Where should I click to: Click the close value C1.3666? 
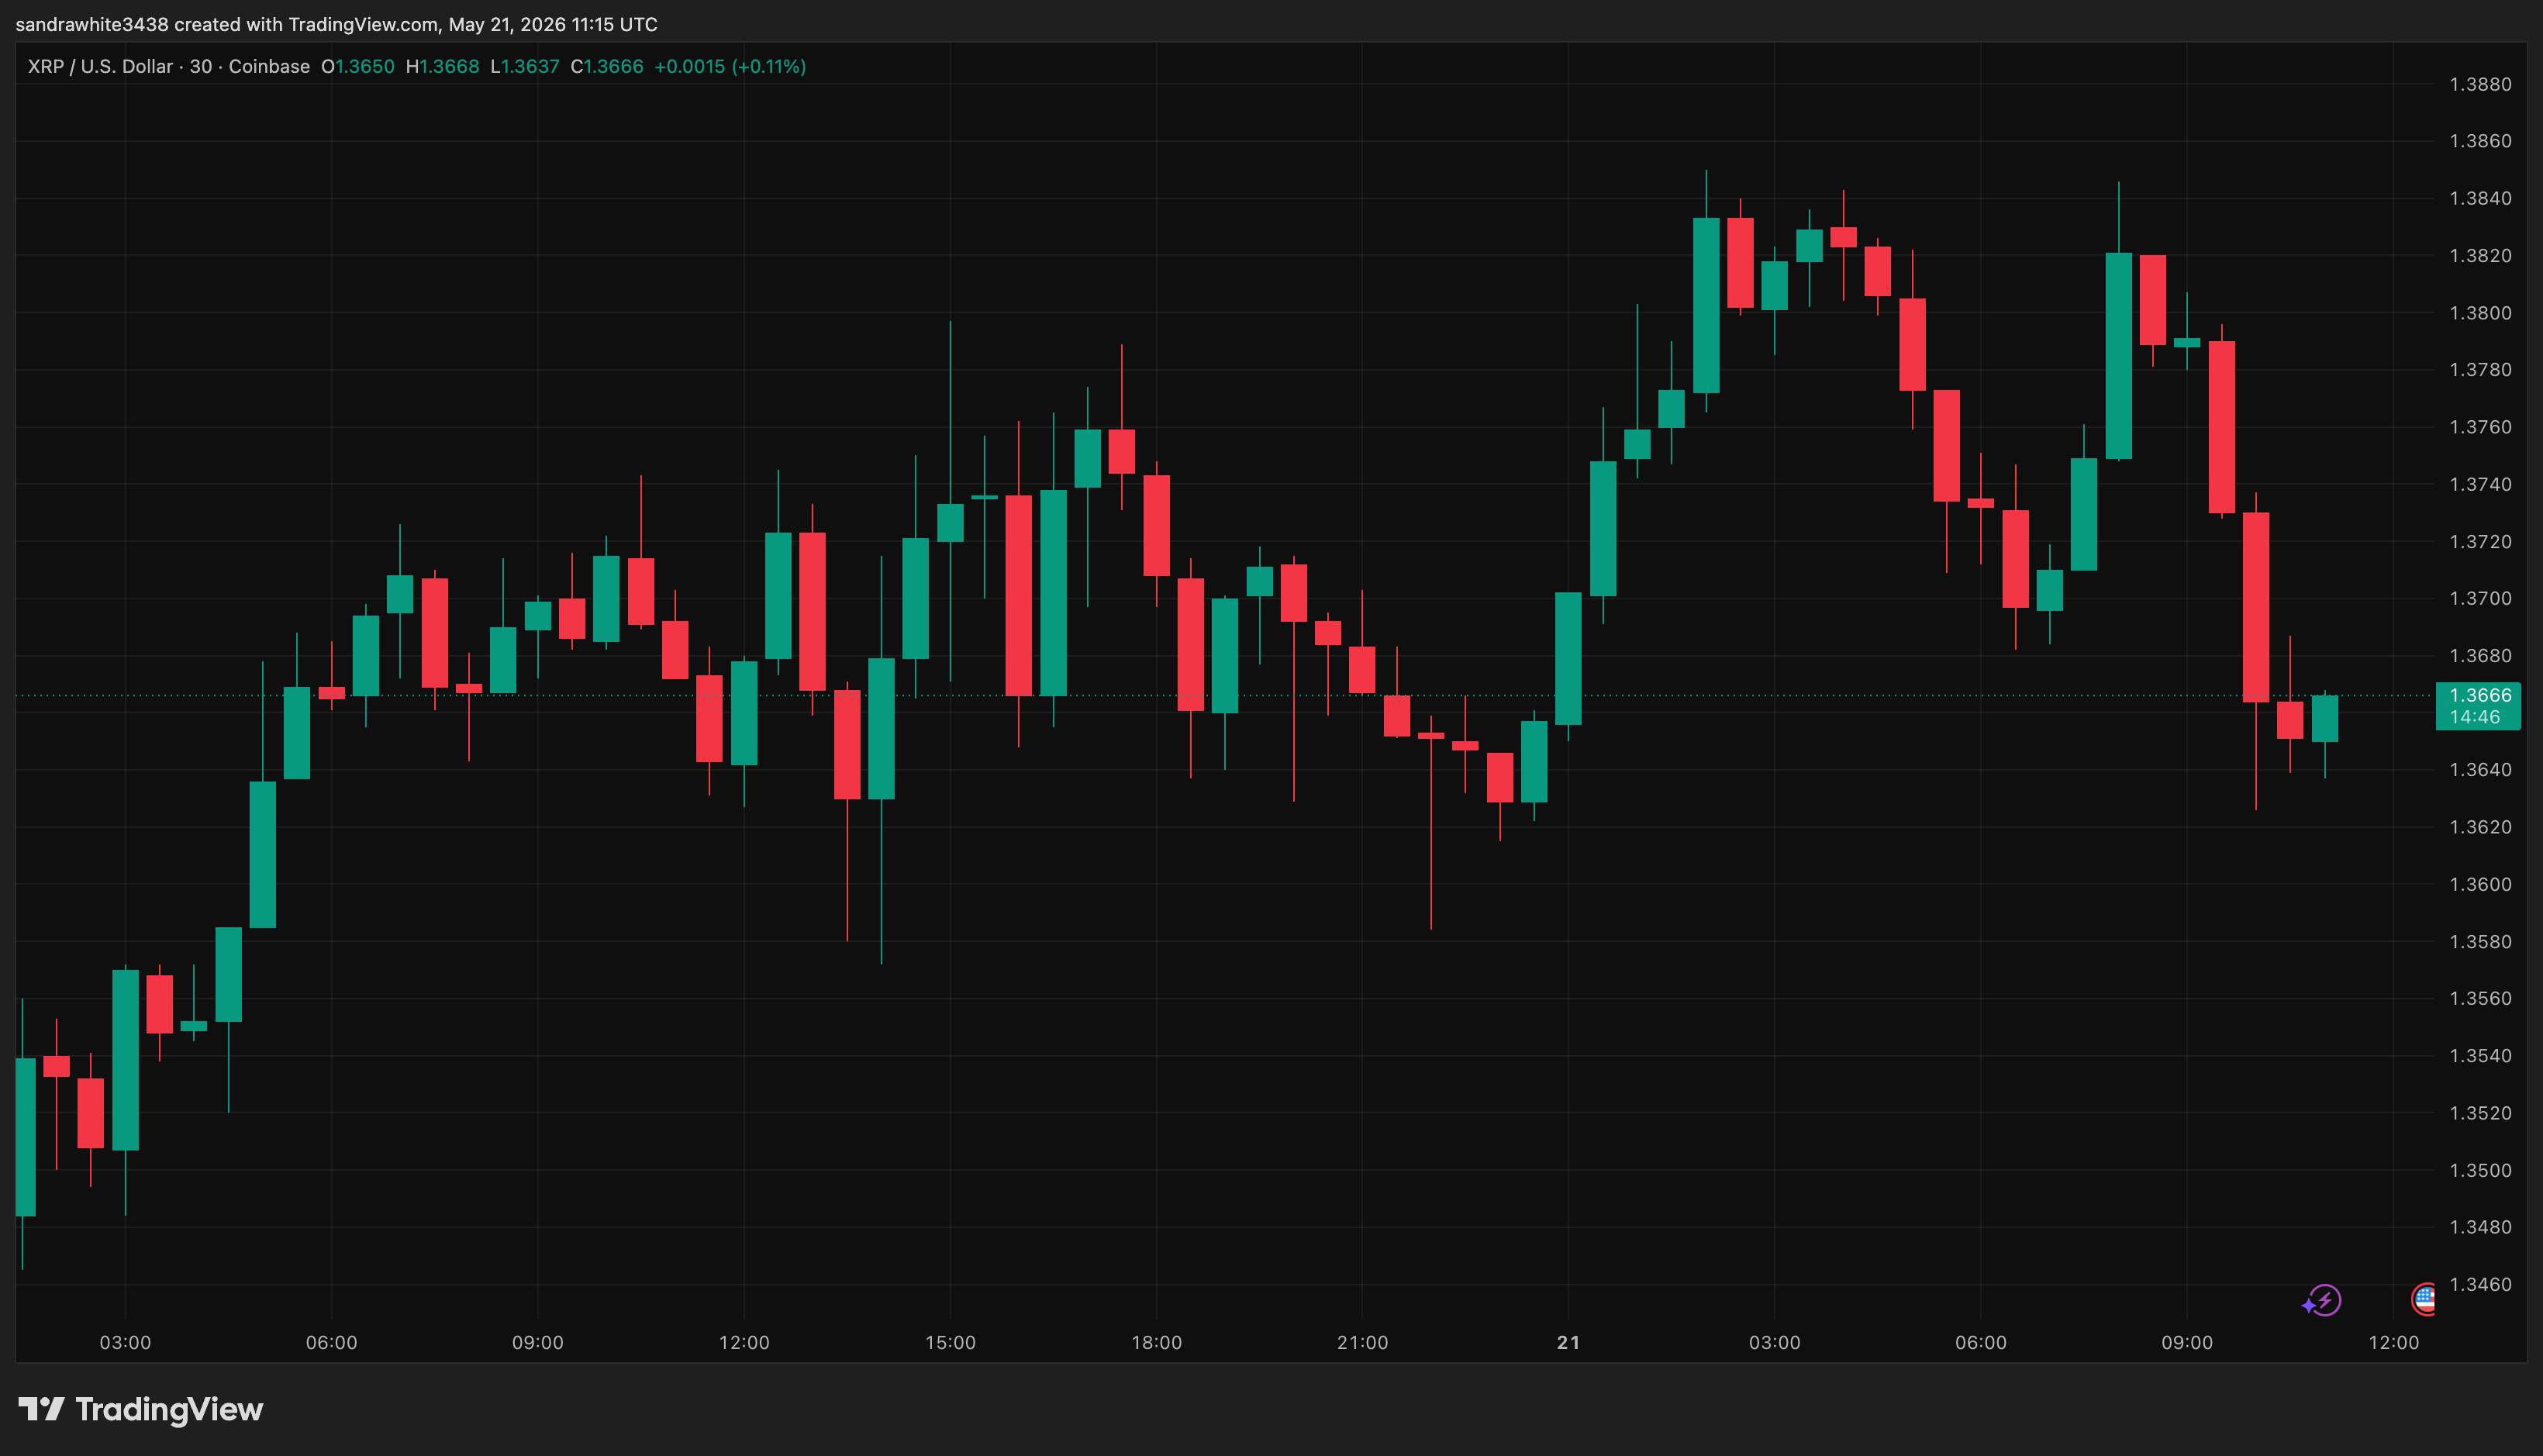[x=607, y=67]
